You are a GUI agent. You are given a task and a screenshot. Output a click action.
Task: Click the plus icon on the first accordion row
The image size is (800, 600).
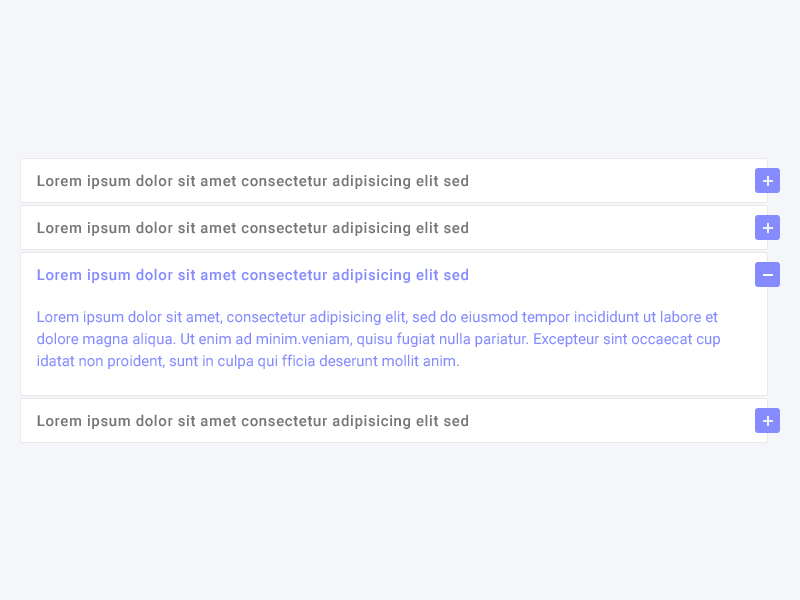(x=767, y=181)
